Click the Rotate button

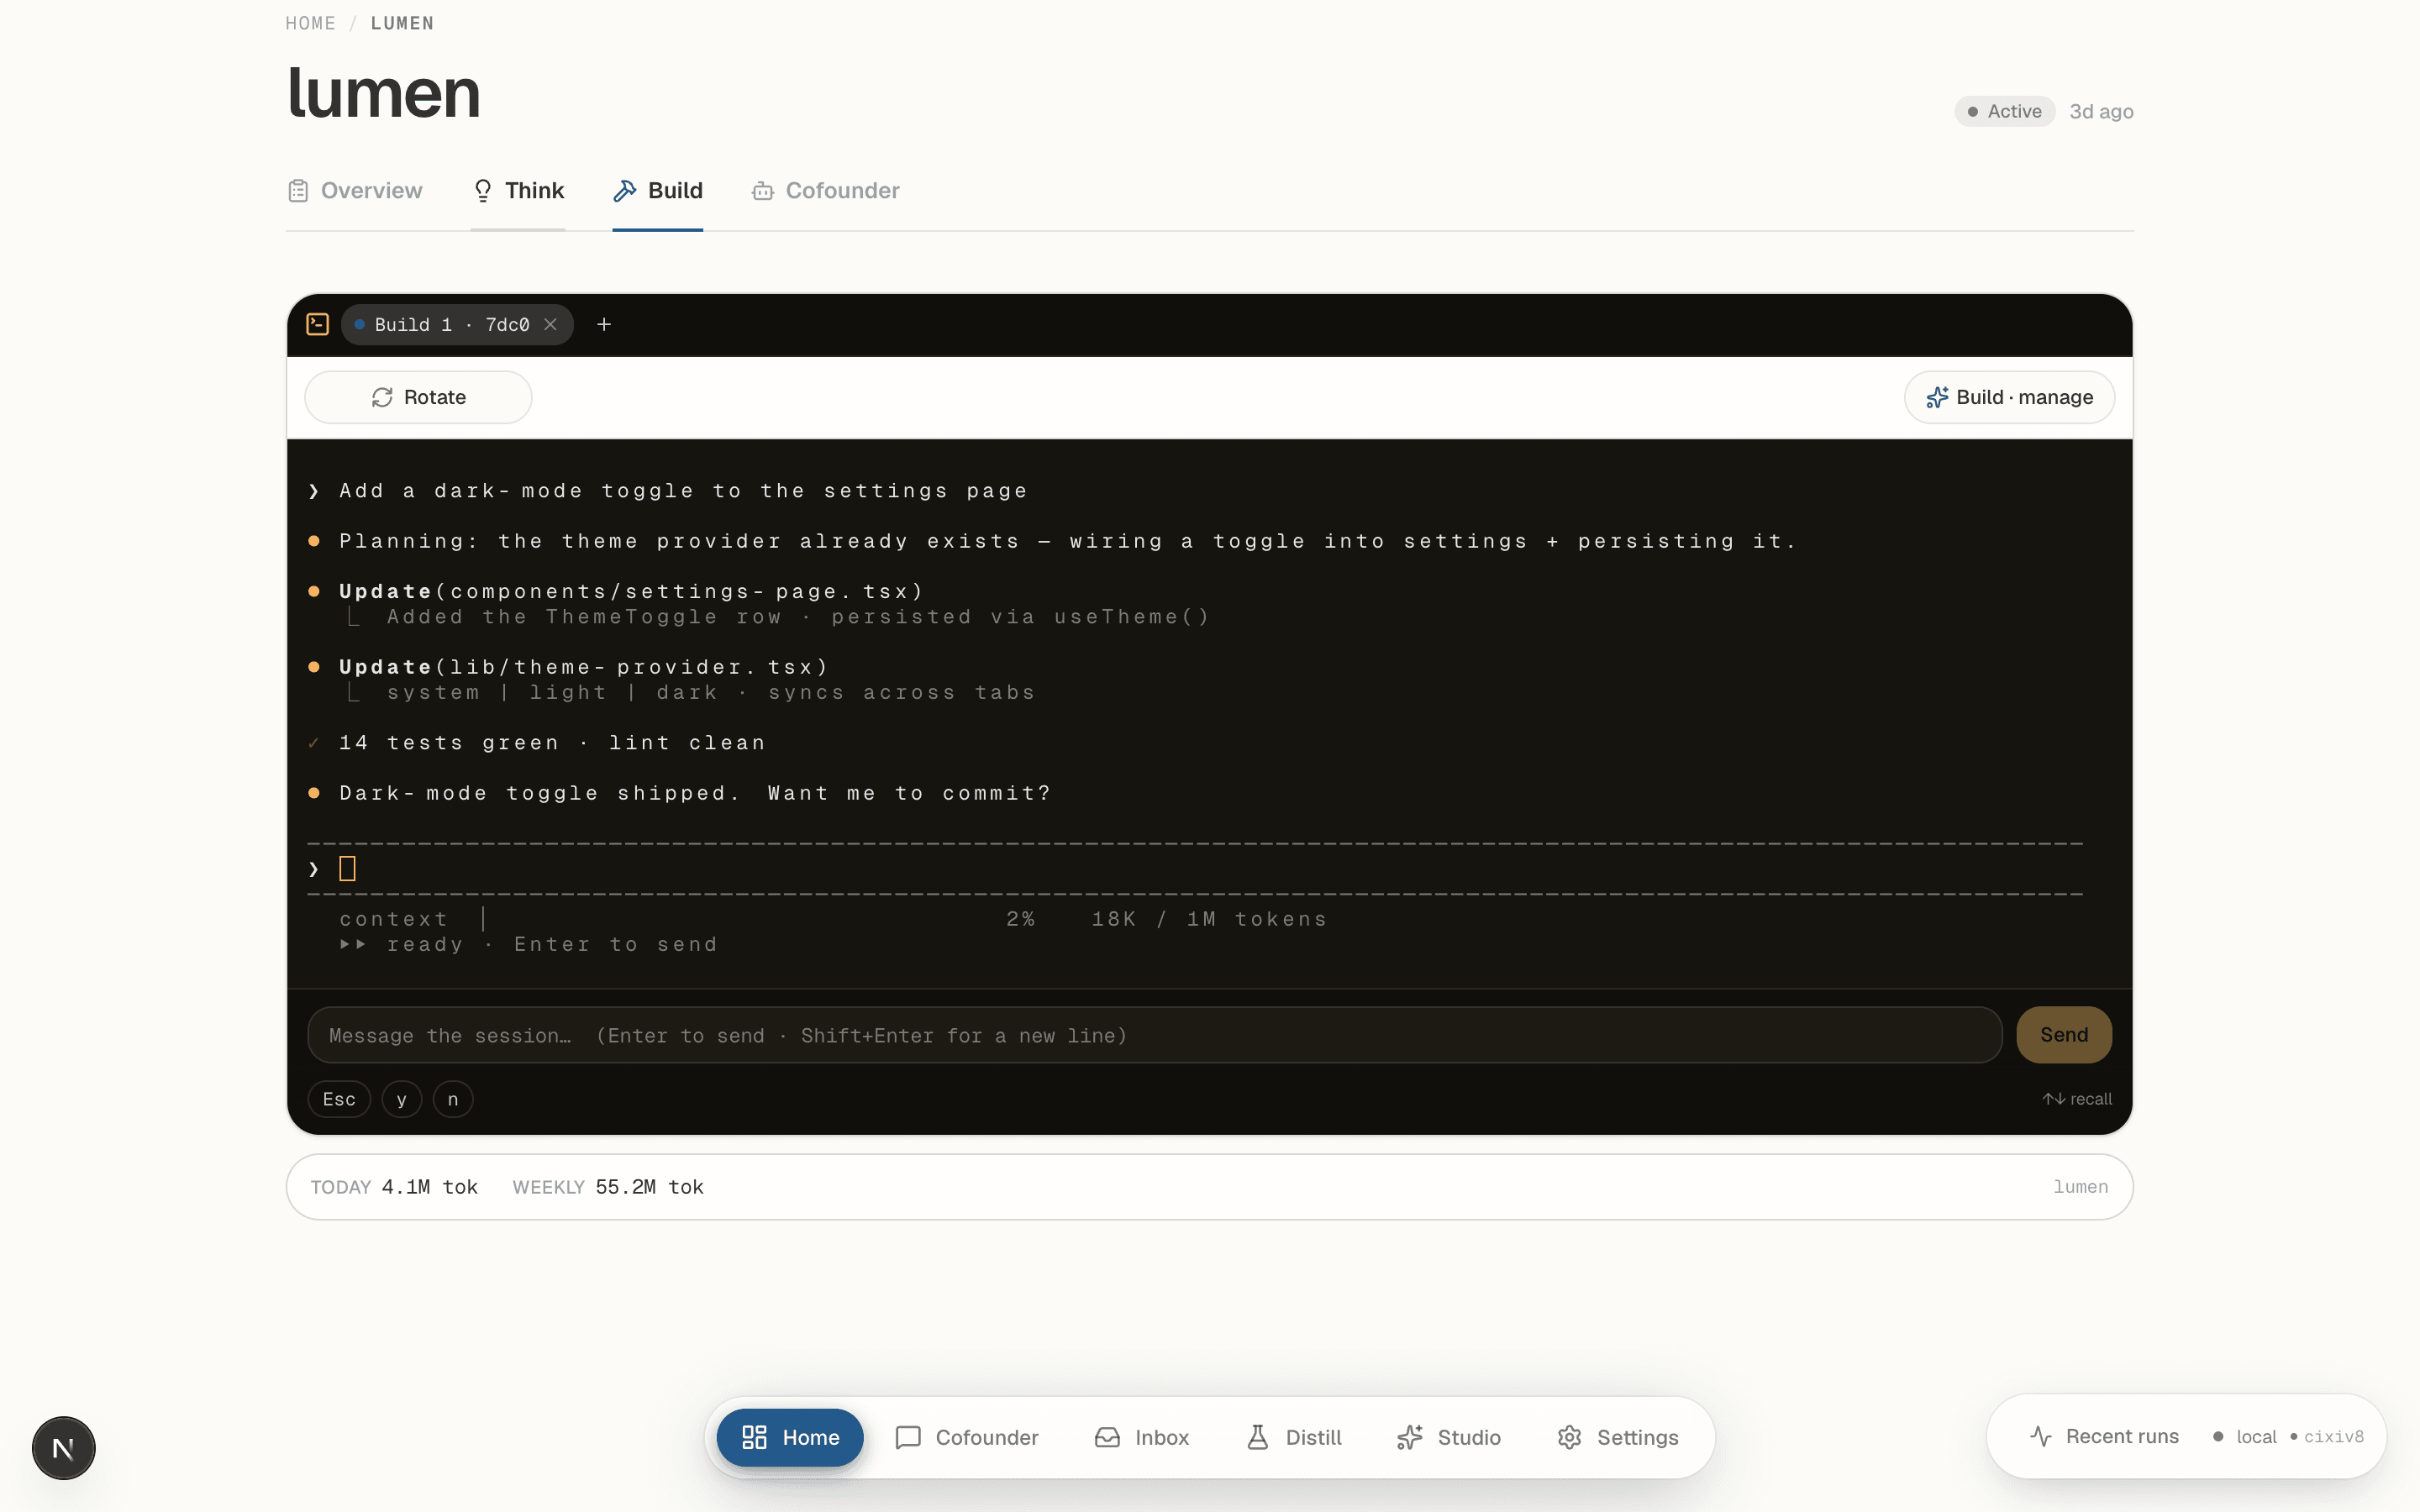[418, 397]
